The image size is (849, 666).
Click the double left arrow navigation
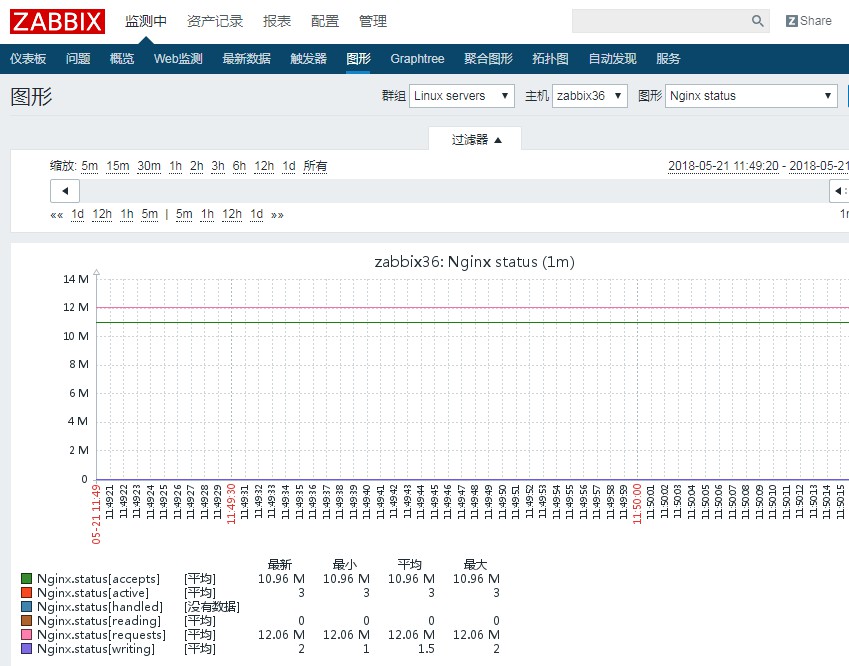(56, 214)
